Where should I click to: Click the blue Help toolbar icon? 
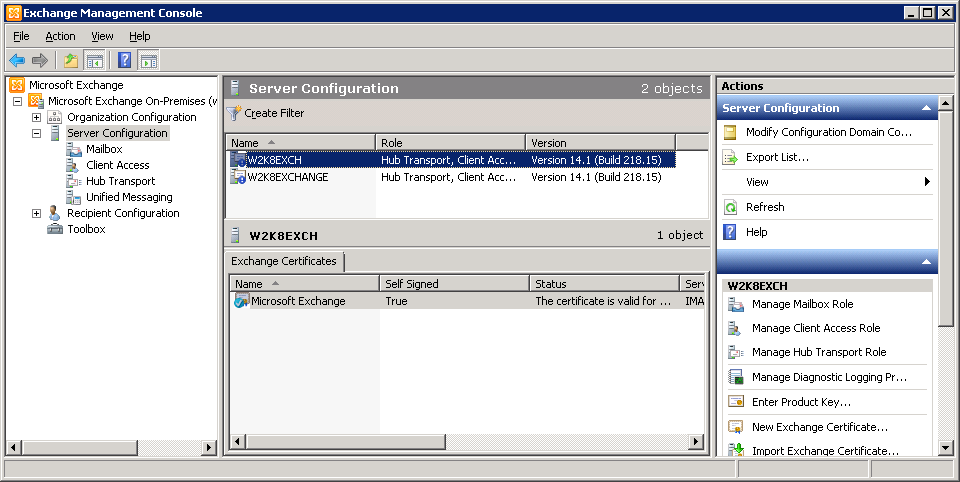[x=125, y=60]
